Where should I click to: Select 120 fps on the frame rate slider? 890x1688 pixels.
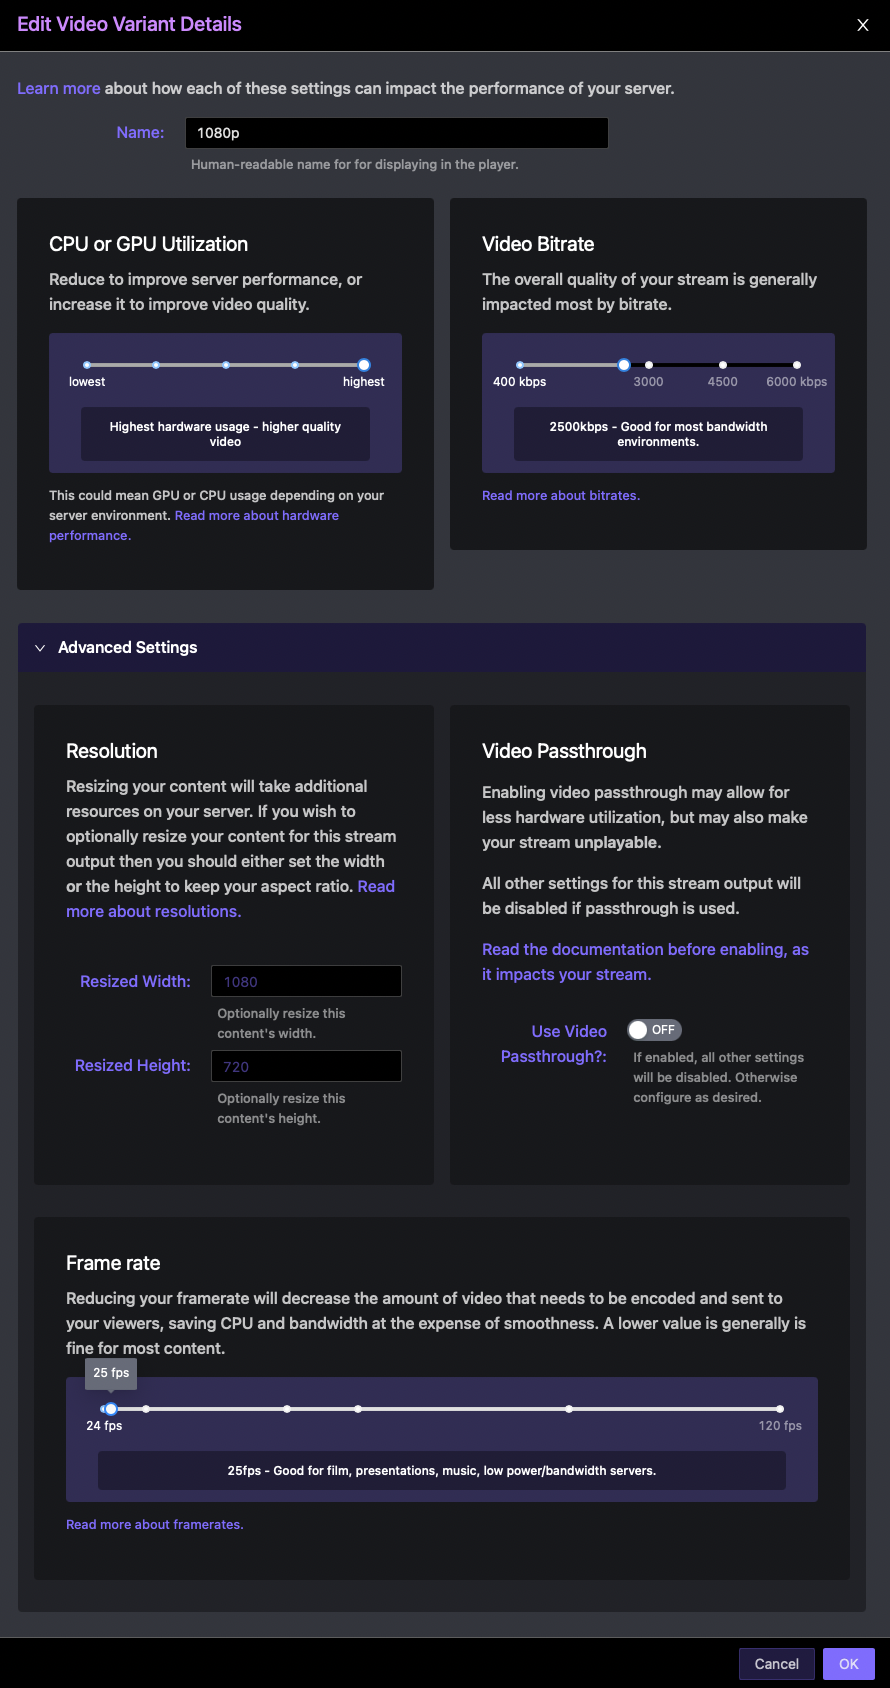click(x=778, y=1408)
